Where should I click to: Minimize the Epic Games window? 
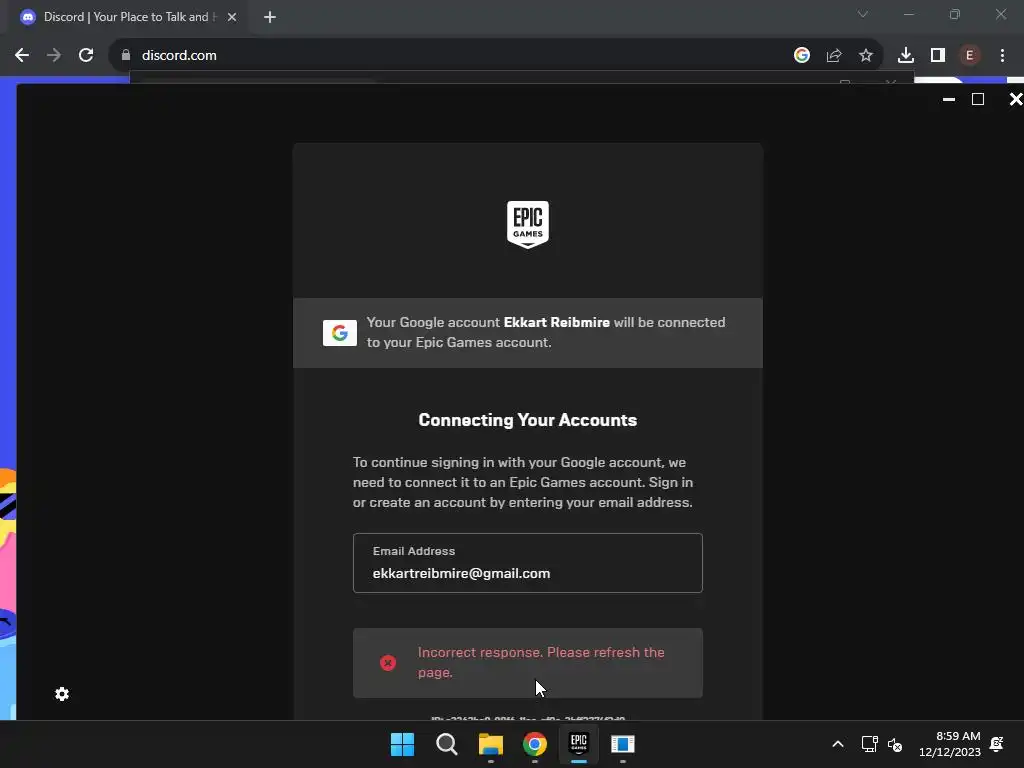pyautogui.click(x=949, y=99)
